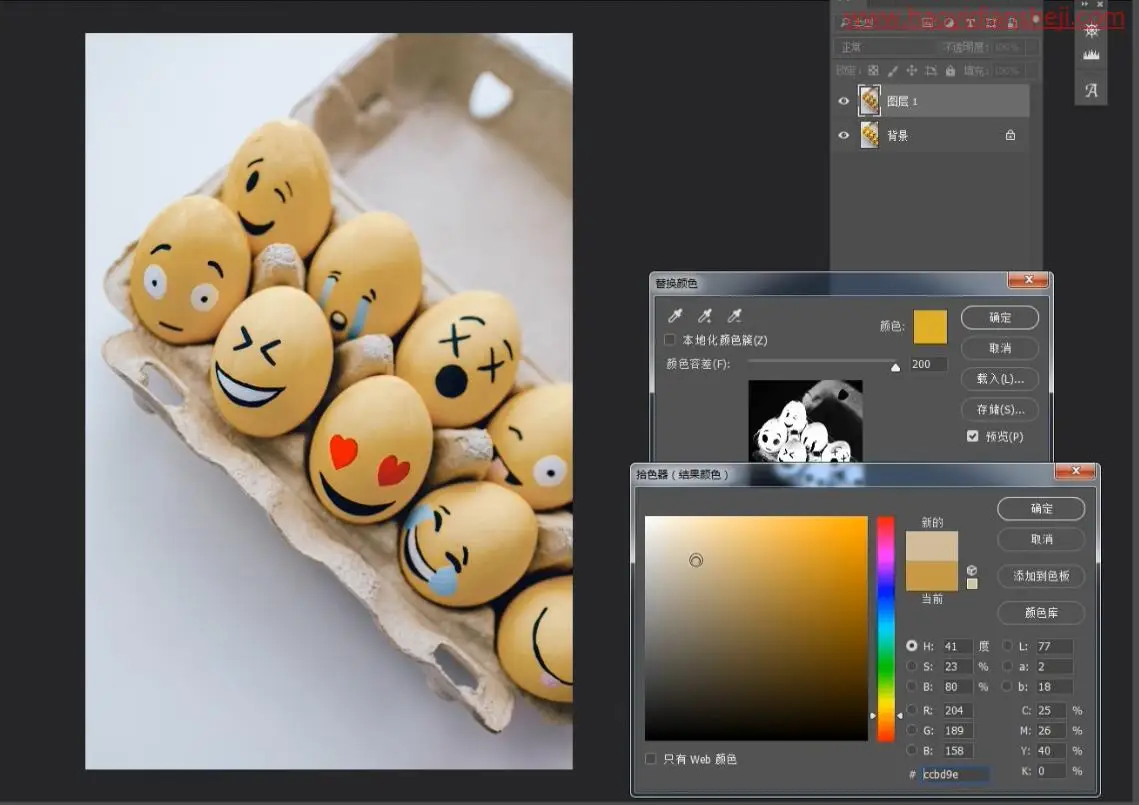Select the add-to-sample eyedropper in Replace Color
This screenshot has height=805, width=1139.
(705, 315)
